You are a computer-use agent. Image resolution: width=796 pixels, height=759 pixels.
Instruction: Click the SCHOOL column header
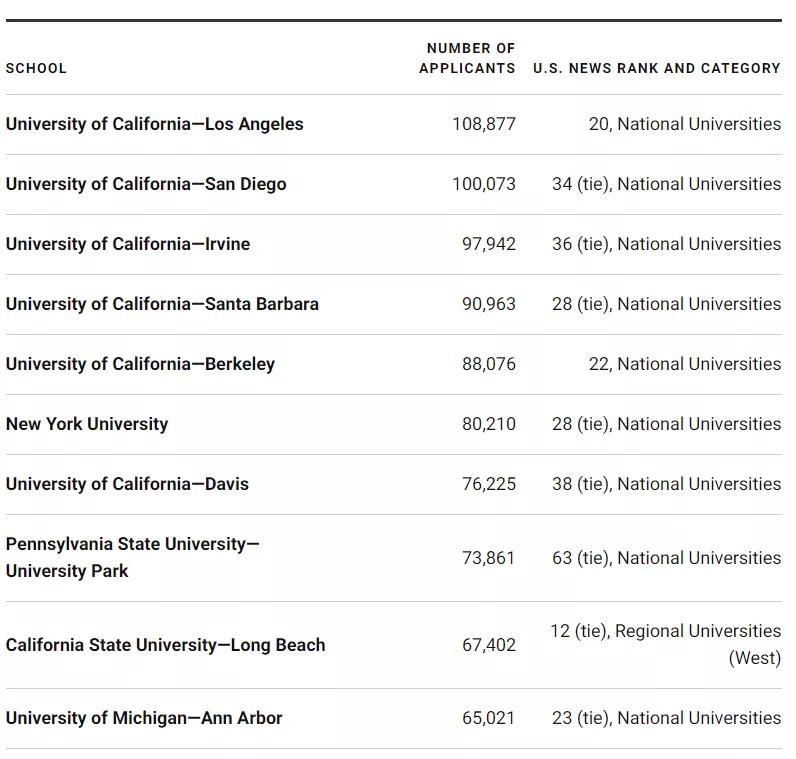point(36,68)
